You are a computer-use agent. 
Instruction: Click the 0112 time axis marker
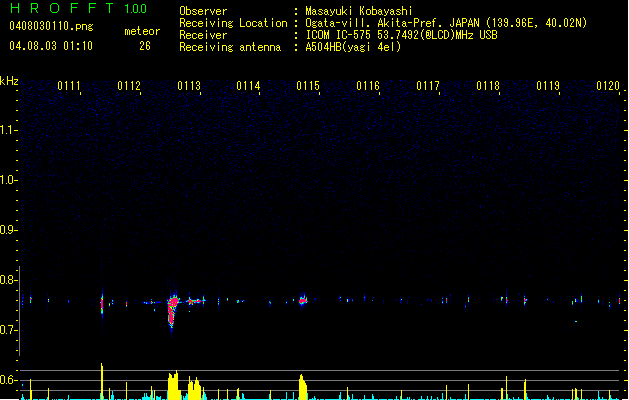[129, 86]
